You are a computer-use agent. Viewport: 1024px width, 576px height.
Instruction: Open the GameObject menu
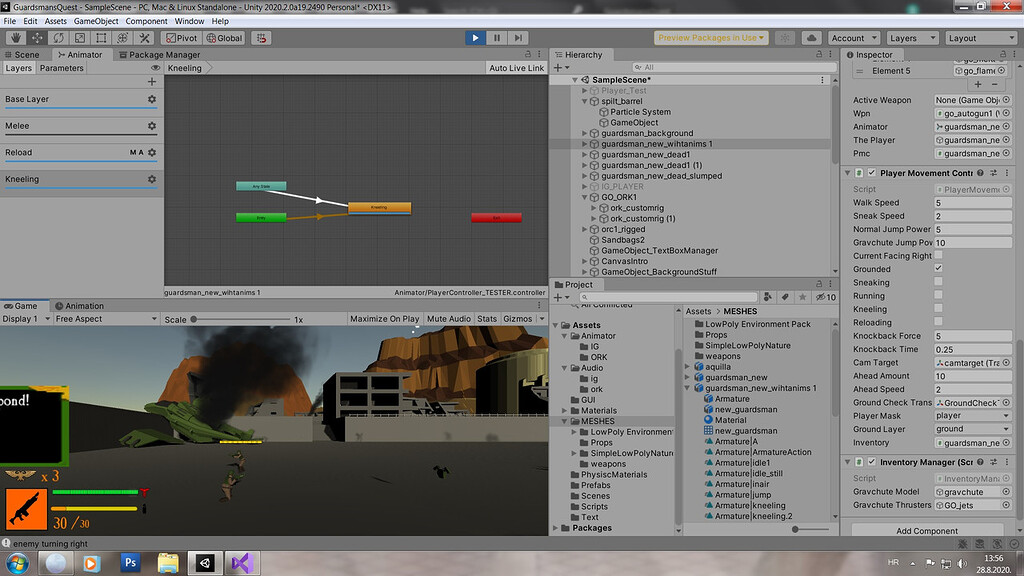(x=97, y=20)
